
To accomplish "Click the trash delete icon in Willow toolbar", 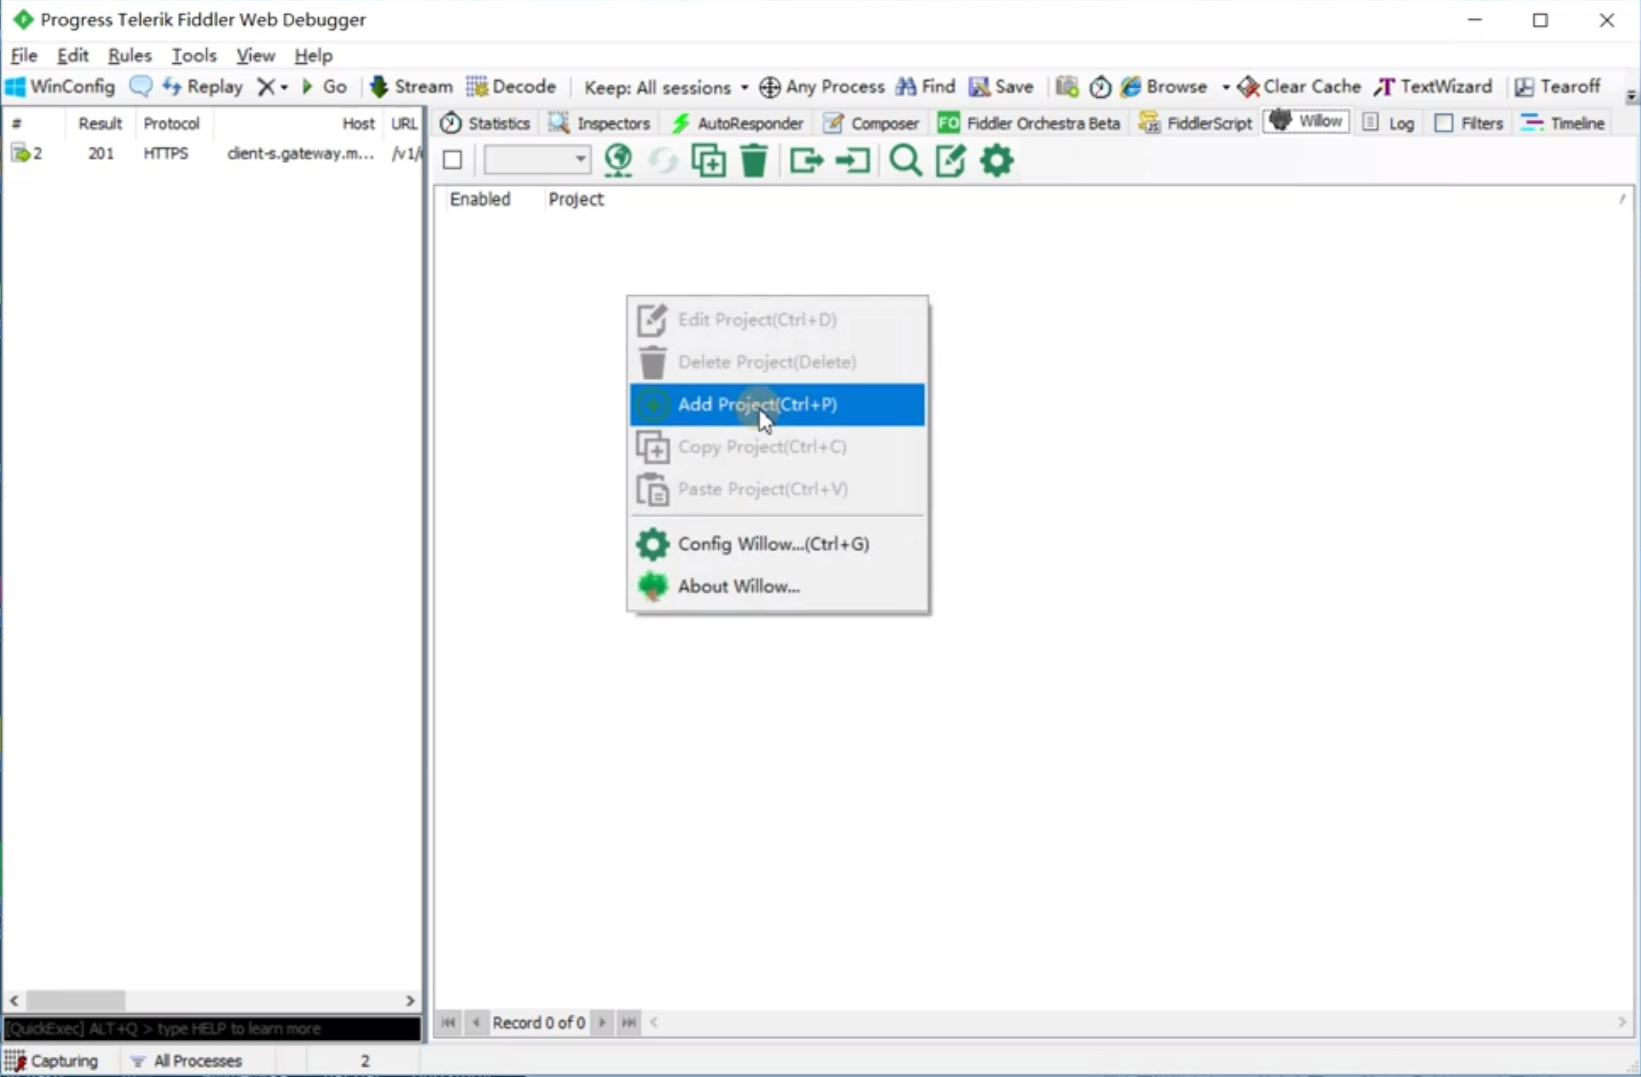I will click(x=754, y=160).
